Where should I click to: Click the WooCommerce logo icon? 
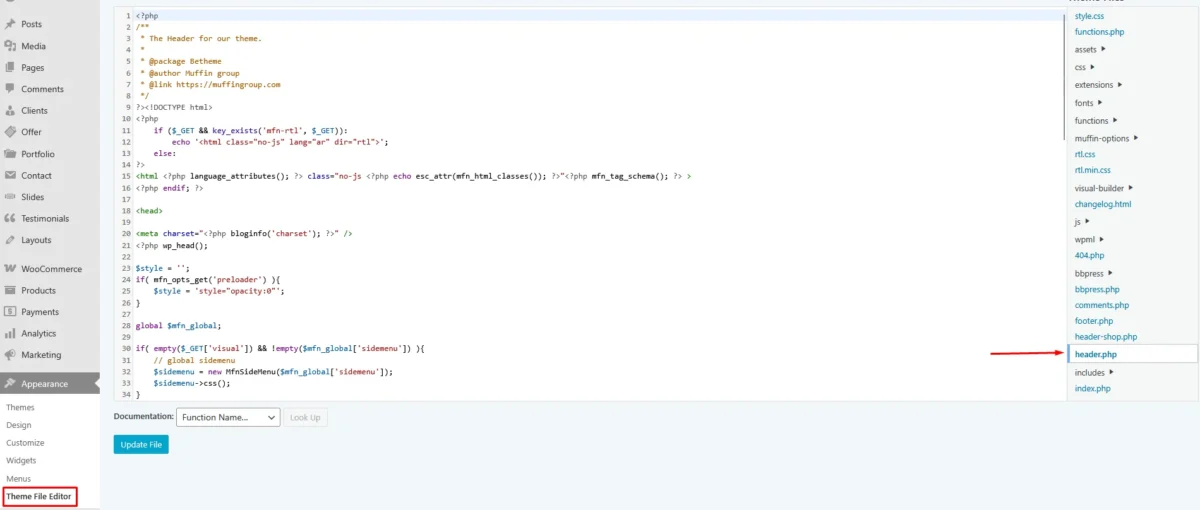coord(10,269)
